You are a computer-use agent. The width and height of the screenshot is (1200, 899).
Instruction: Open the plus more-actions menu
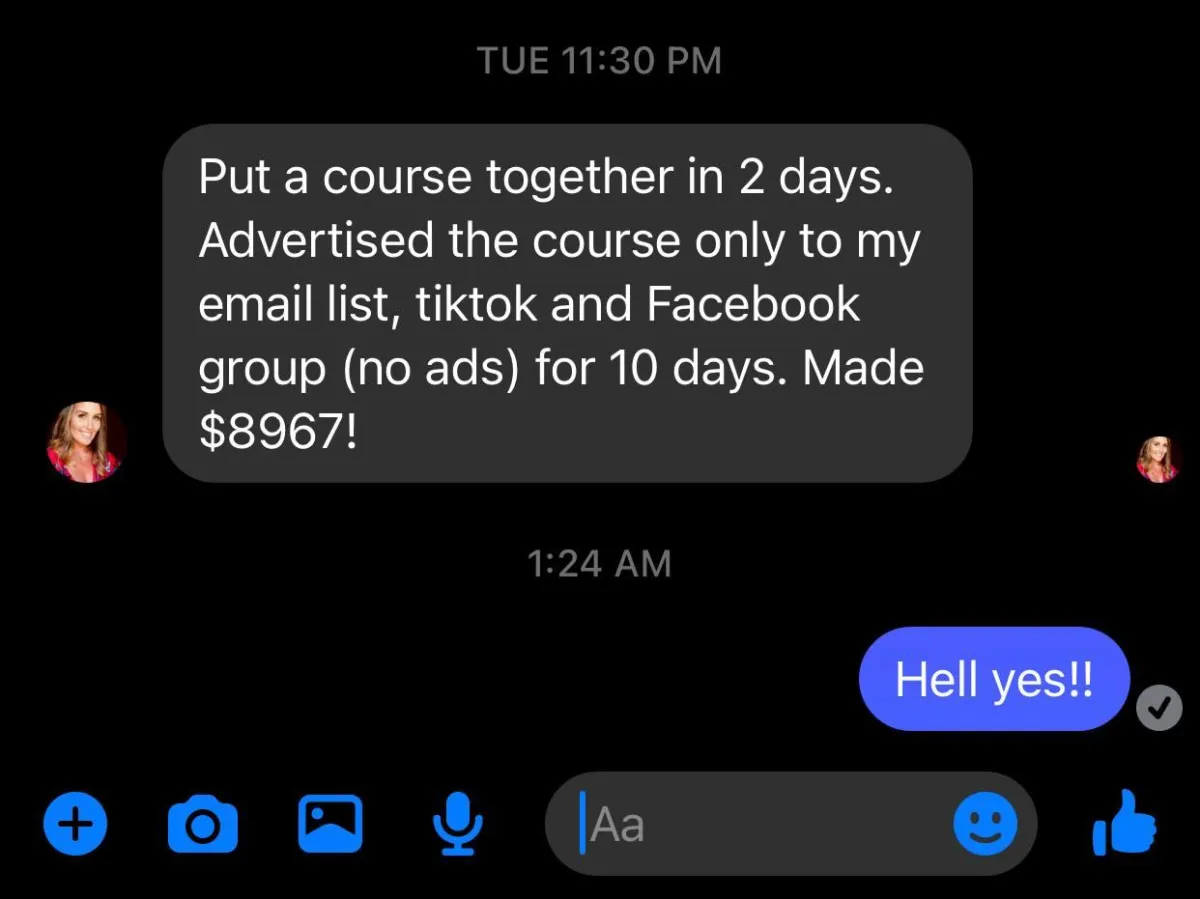click(76, 824)
